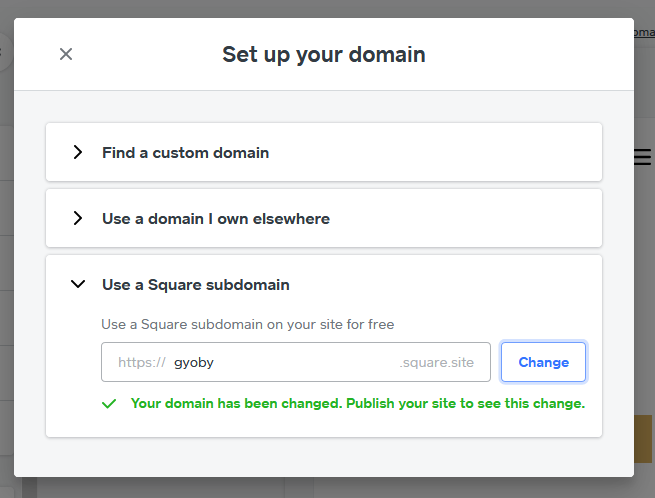Screen dimensions: 655x498
Task: Click 'Use a Square subdomain on your site for free'
Action: coord(248,324)
